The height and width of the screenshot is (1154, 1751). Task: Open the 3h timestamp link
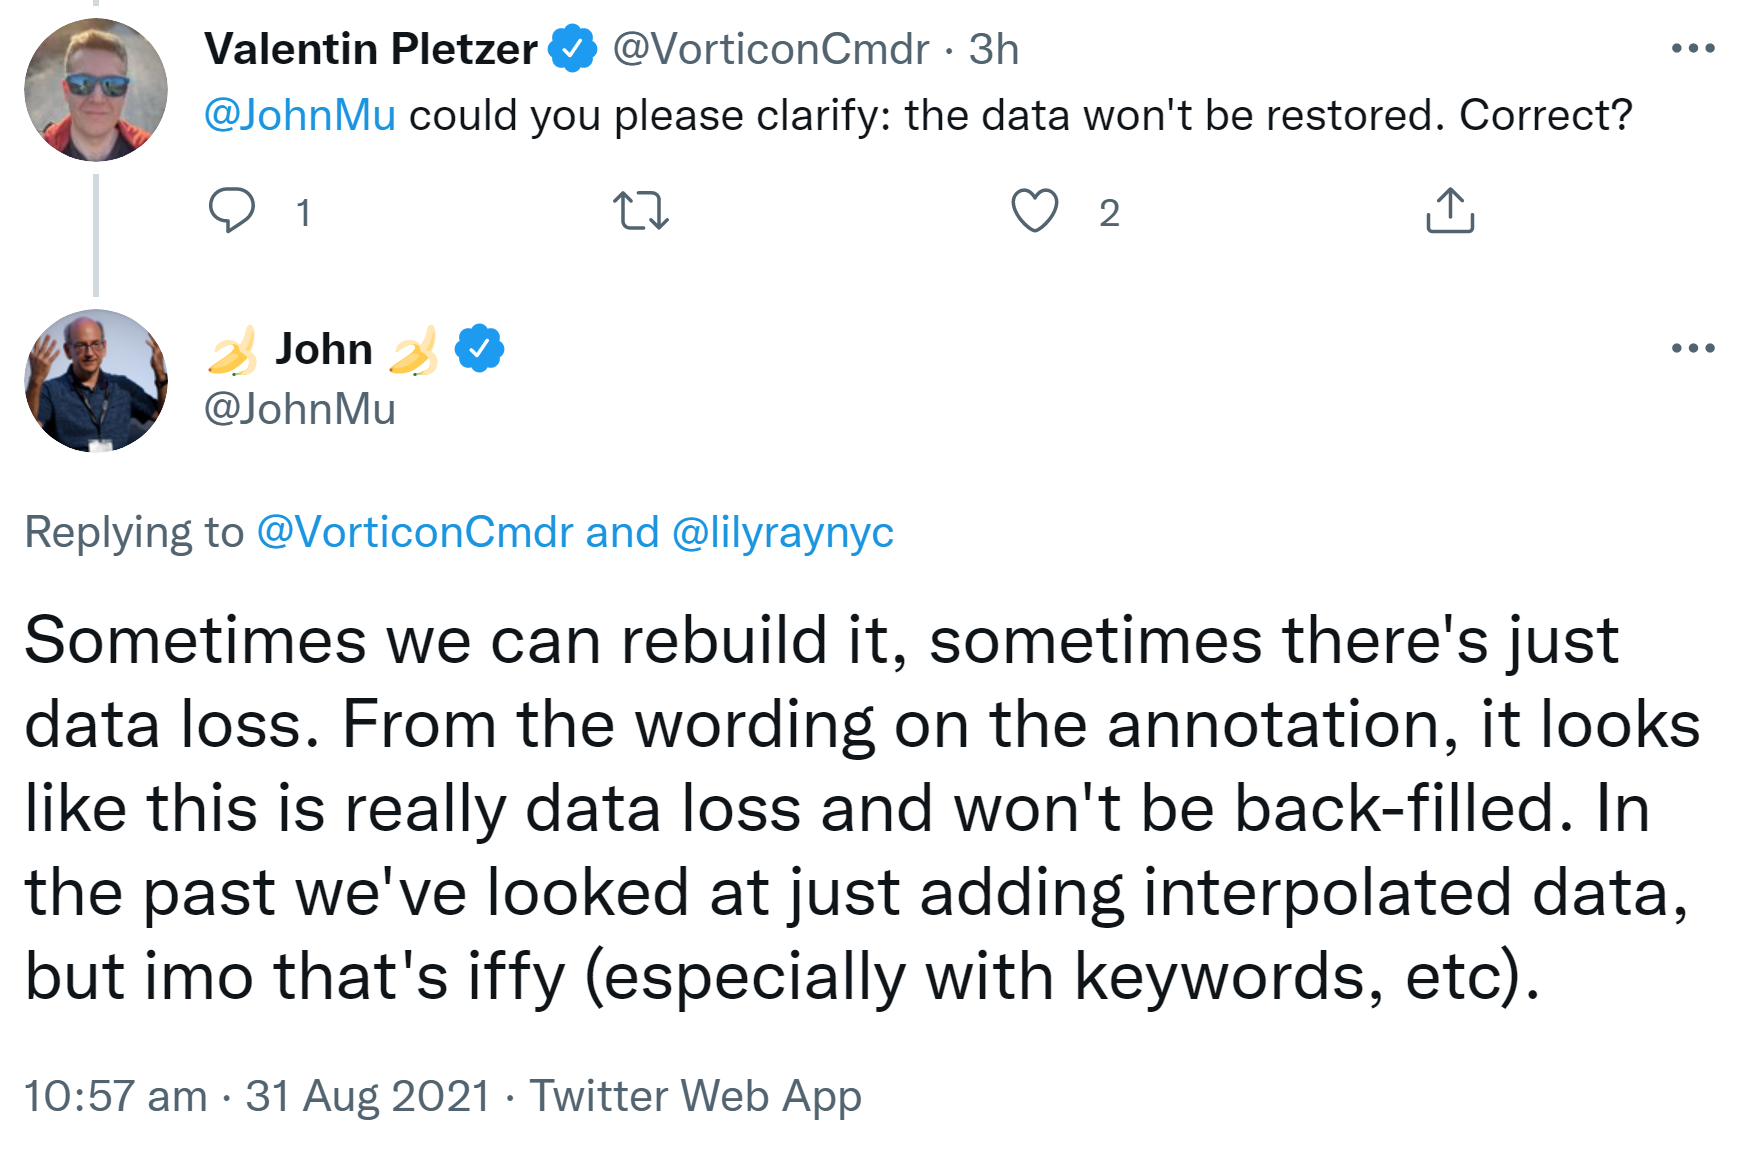[993, 49]
